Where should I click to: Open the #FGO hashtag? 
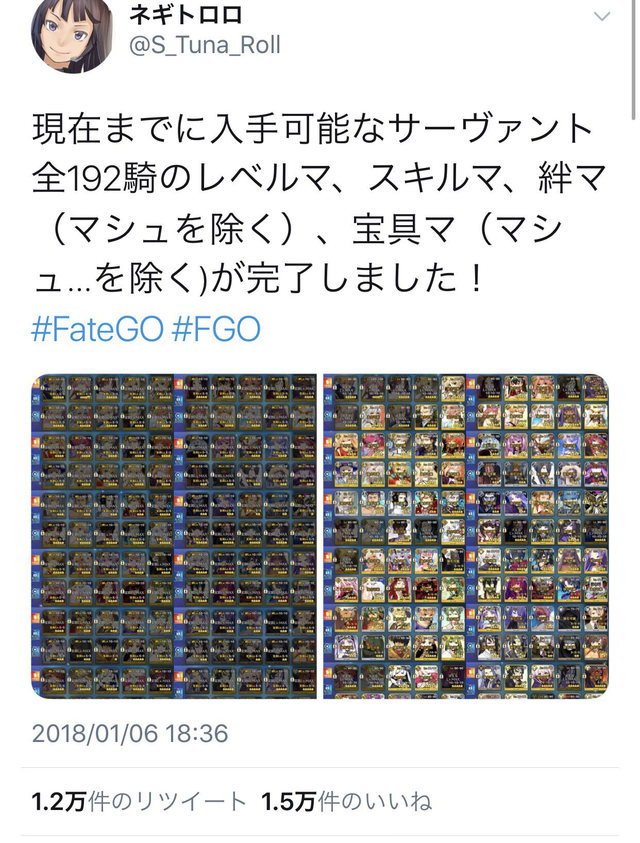coord(216,329)
